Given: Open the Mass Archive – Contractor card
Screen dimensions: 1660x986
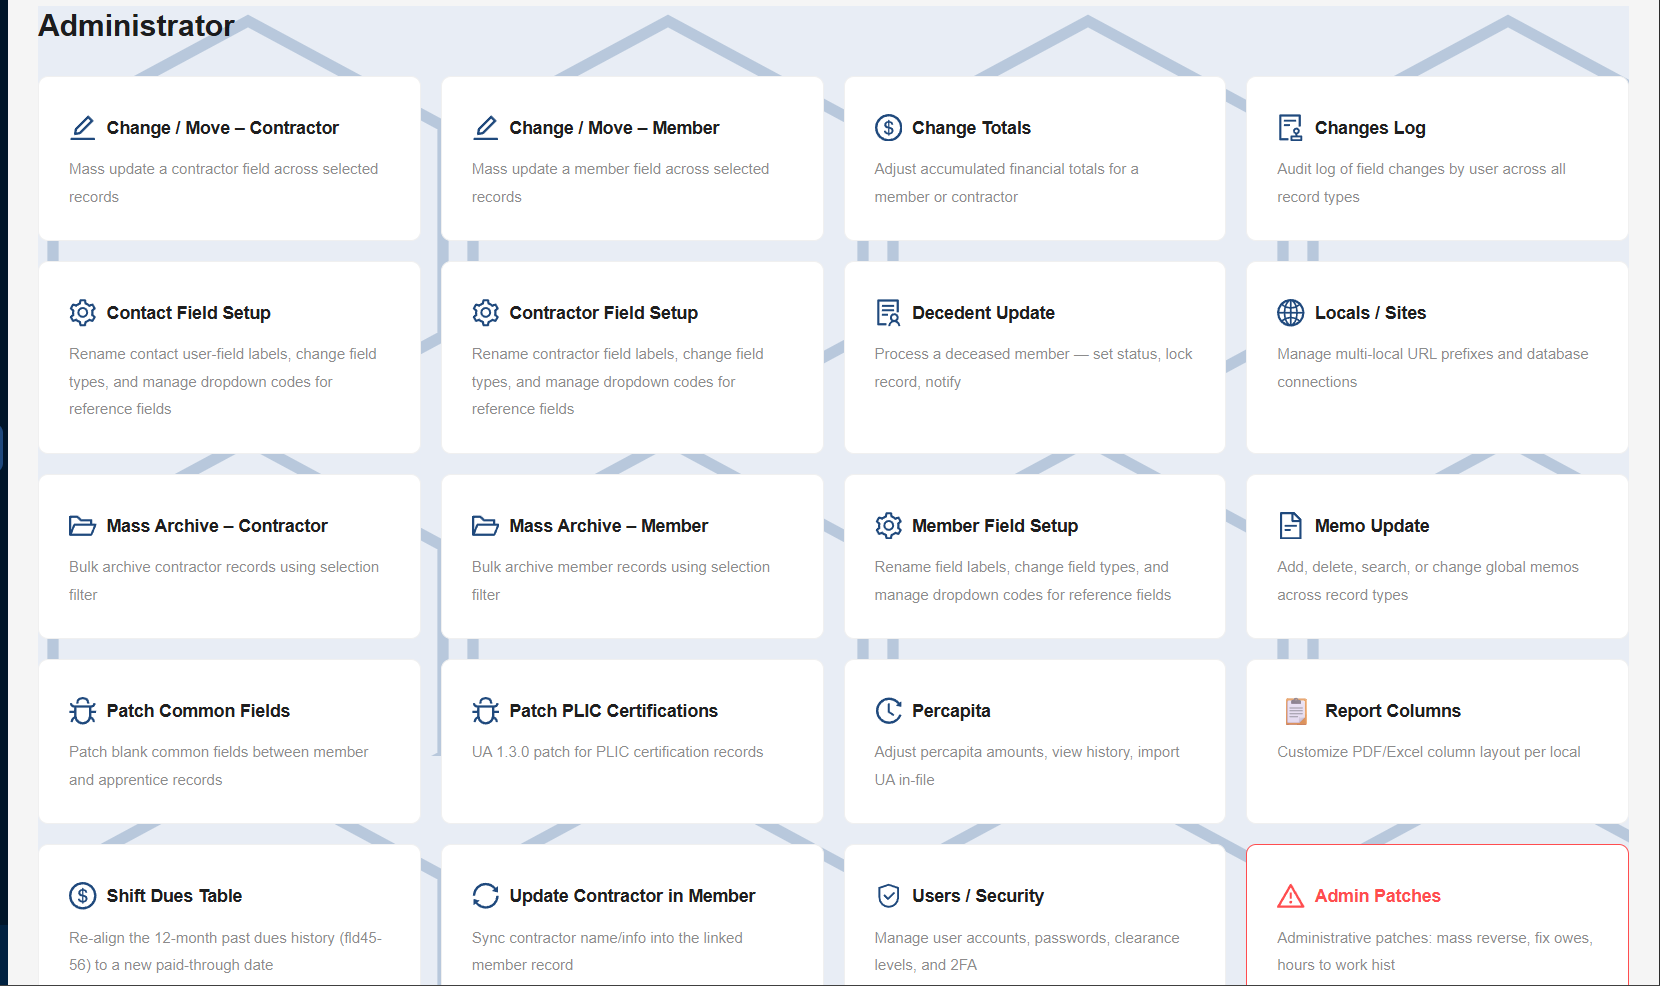Looking at the screenshot, I should coord(229,556).
